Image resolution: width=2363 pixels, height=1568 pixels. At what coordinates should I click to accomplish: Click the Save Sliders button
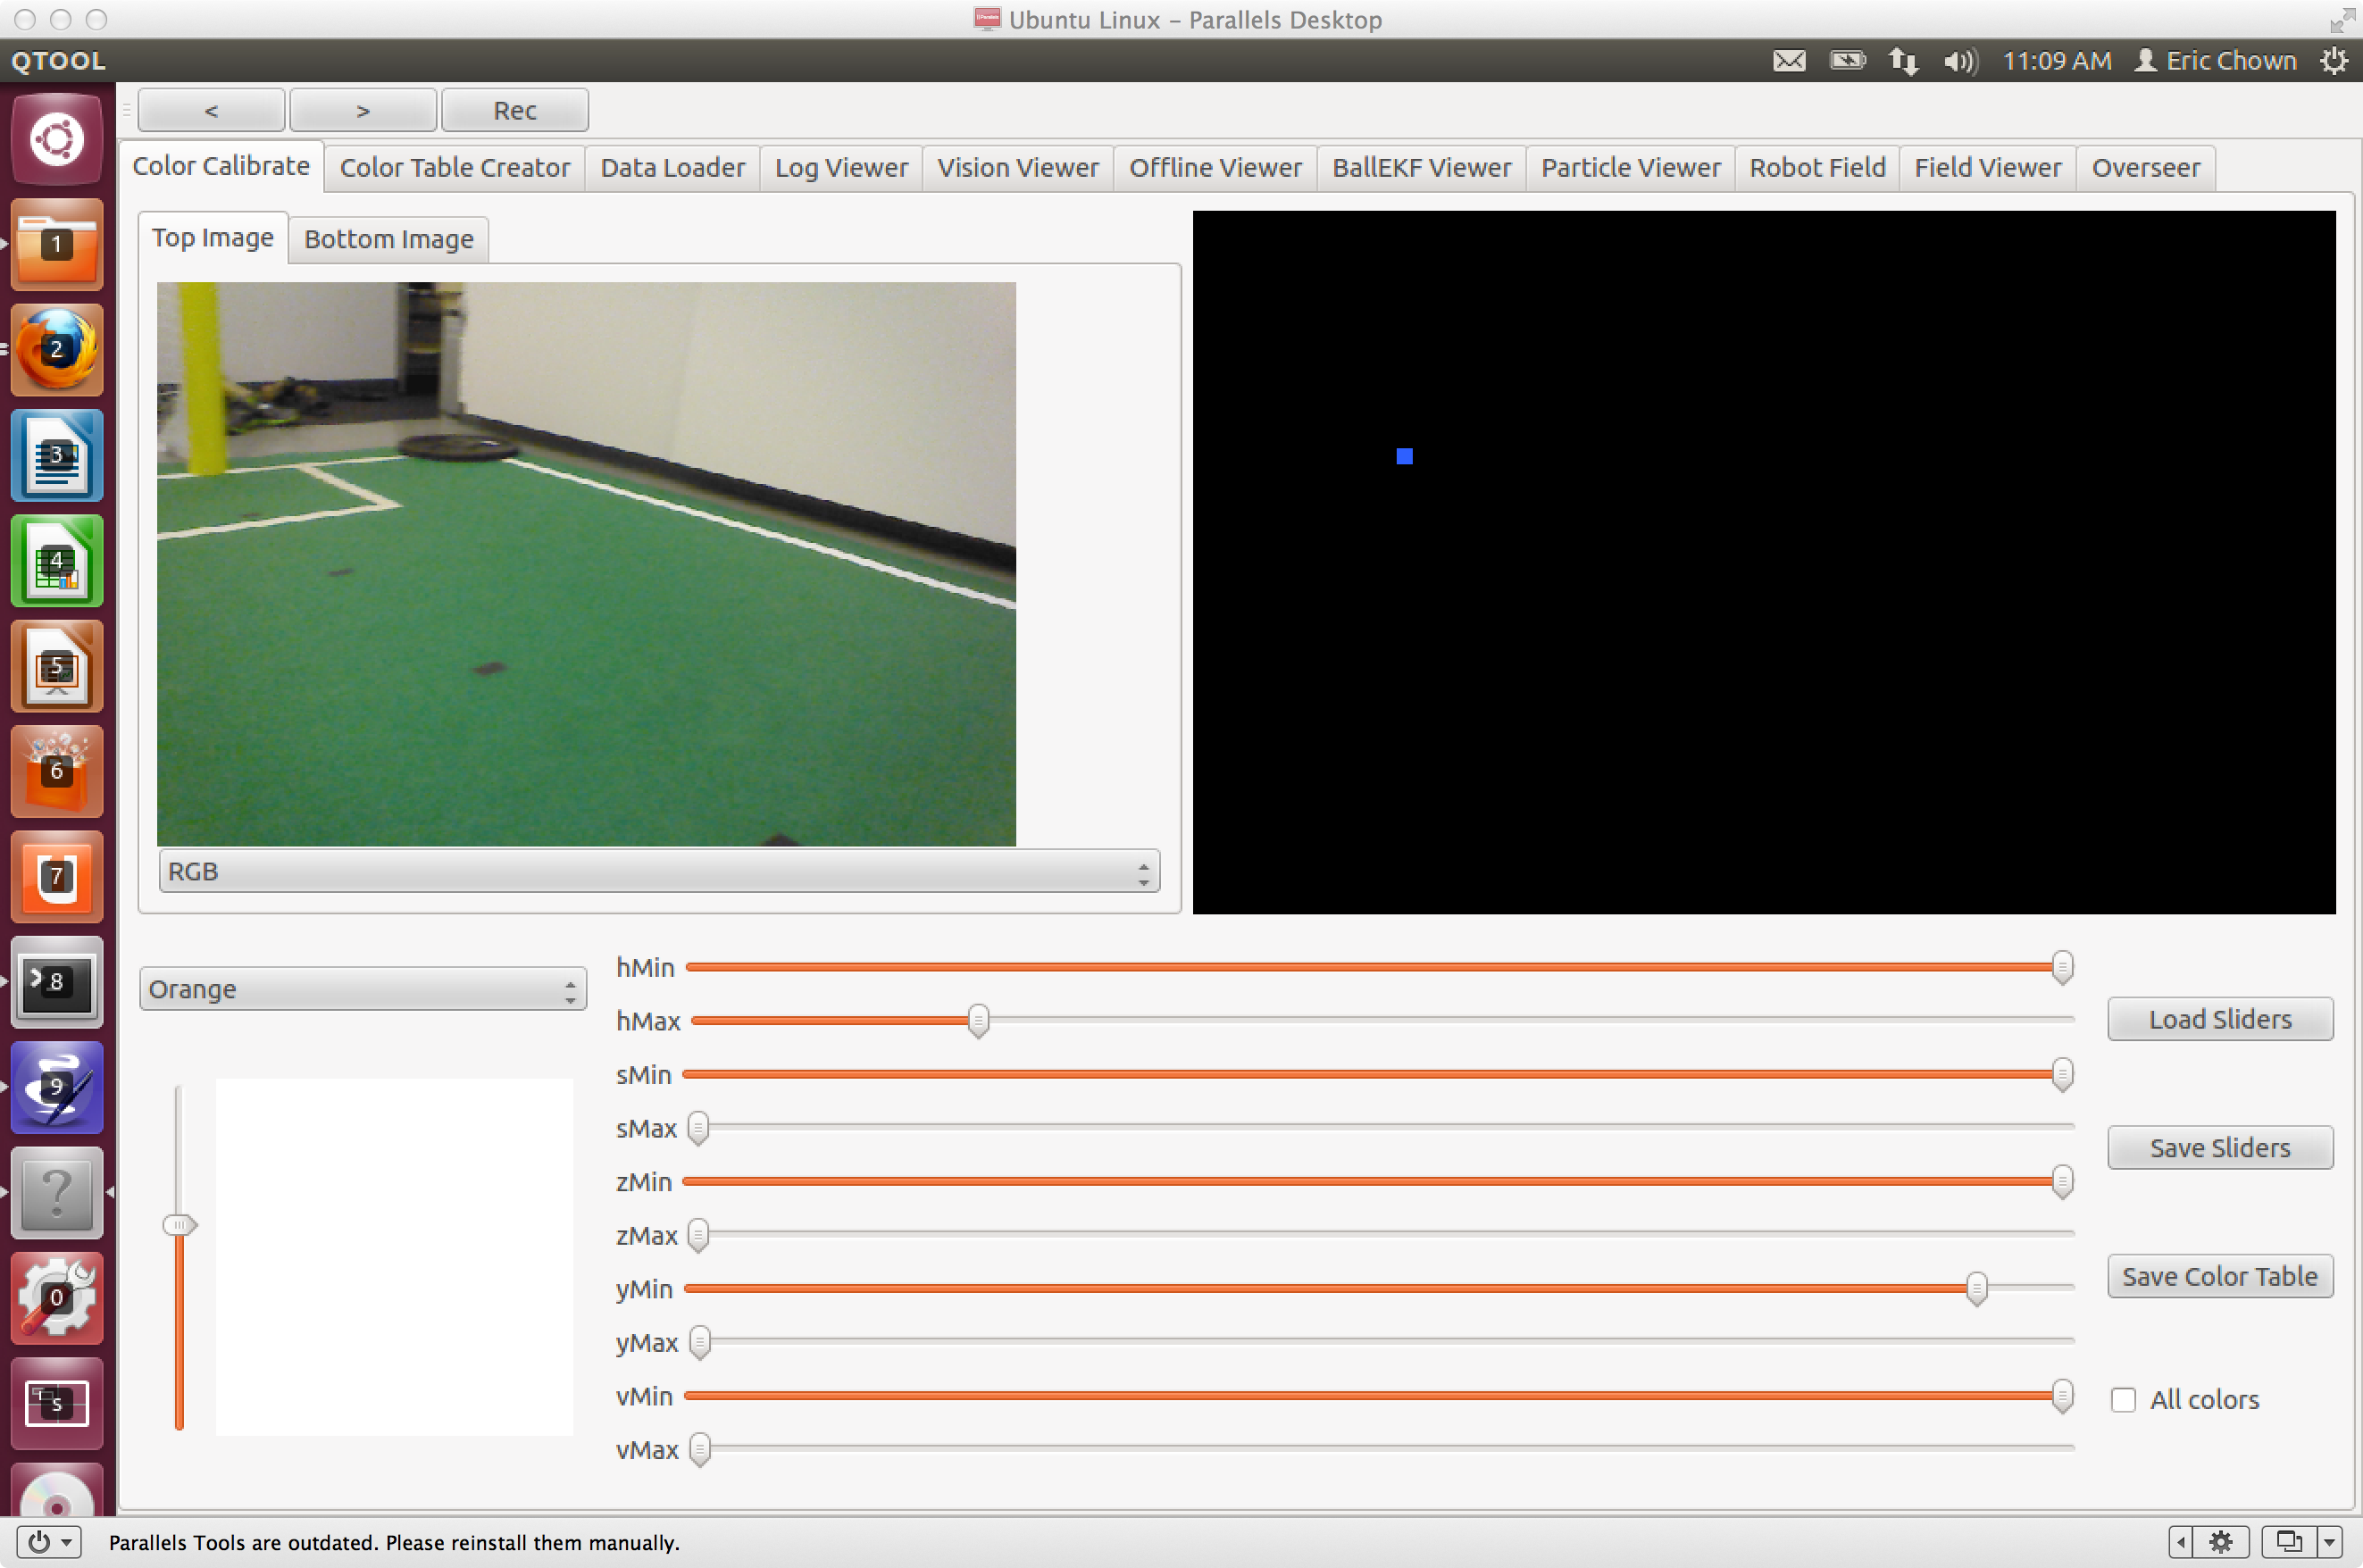[x=2219, y=1147]
